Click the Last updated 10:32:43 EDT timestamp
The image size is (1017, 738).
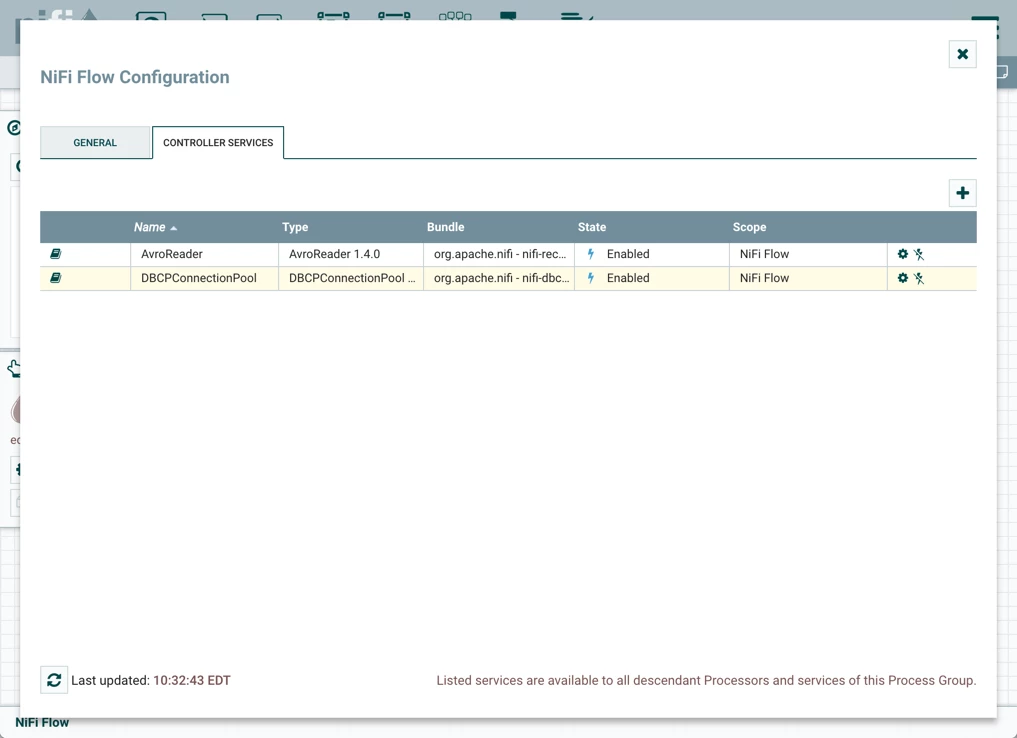click(191, 680)
